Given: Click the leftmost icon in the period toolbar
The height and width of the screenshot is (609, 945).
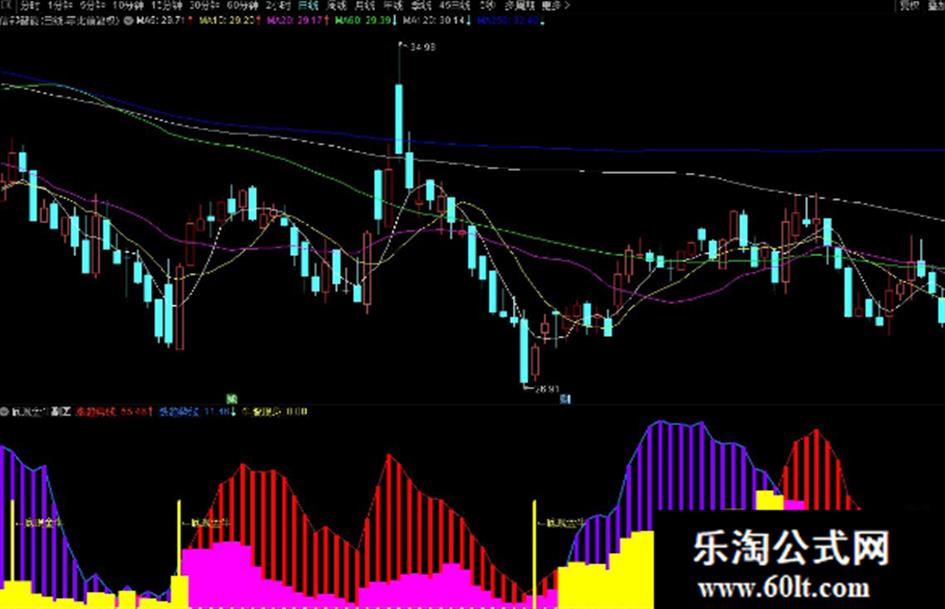Looking at the screenshot, I should (x=7, y=5).
